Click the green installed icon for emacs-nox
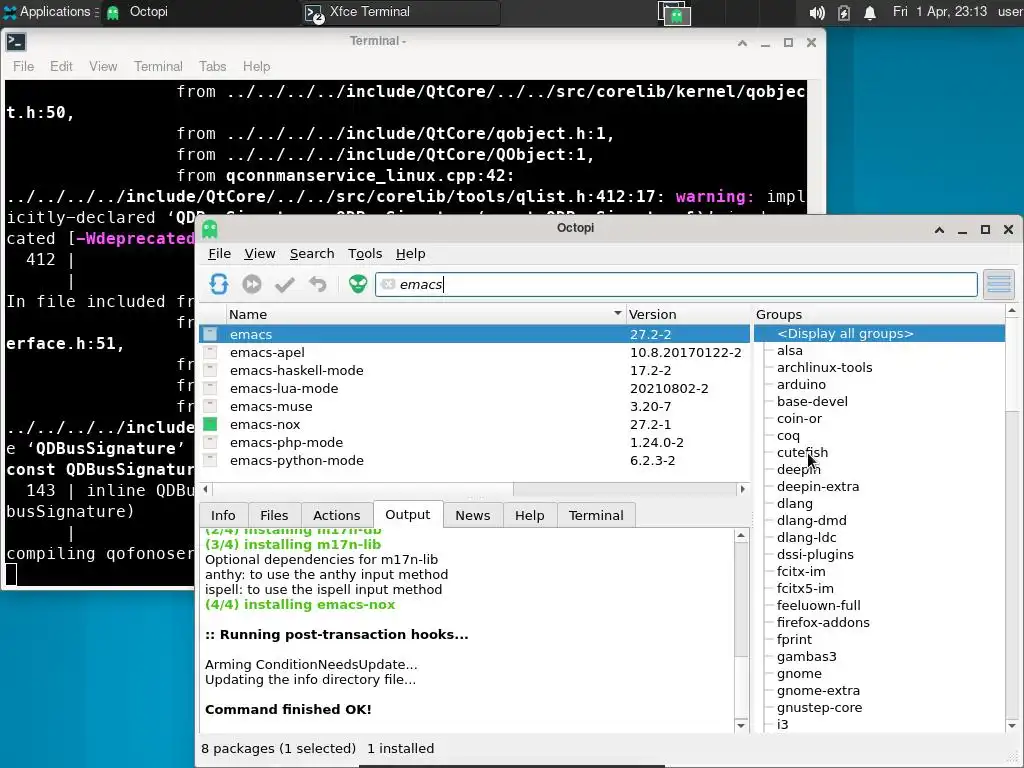Screen dimensions: 1024x768 [210, 424]
